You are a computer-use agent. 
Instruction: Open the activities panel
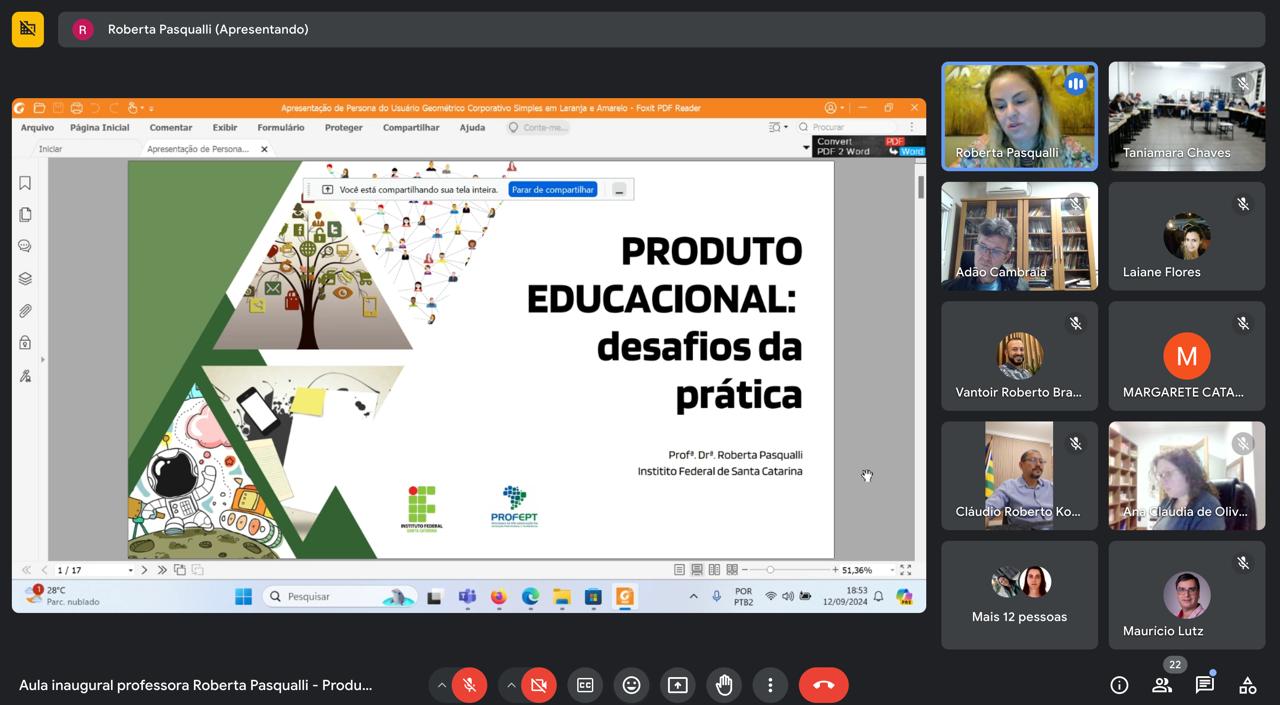[1247, 685]
